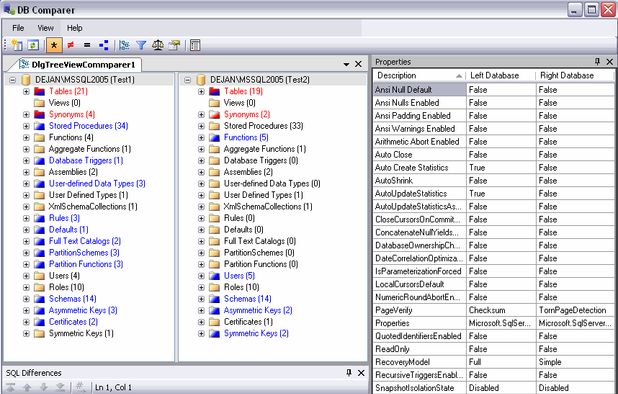Expand Tables (19) in Test2 tree
Image resolution: width=618 pixels, height=394 pixels.
[201, 91]
